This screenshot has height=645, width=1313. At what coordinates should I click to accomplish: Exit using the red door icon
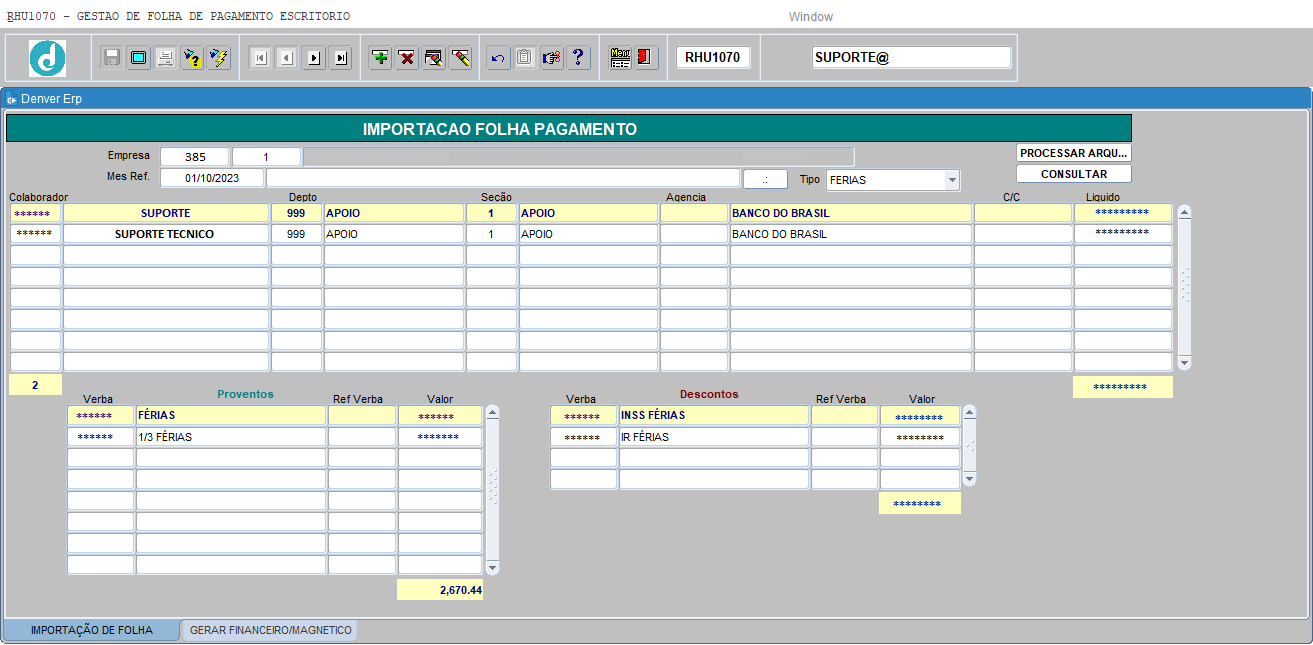pos(645,58)
